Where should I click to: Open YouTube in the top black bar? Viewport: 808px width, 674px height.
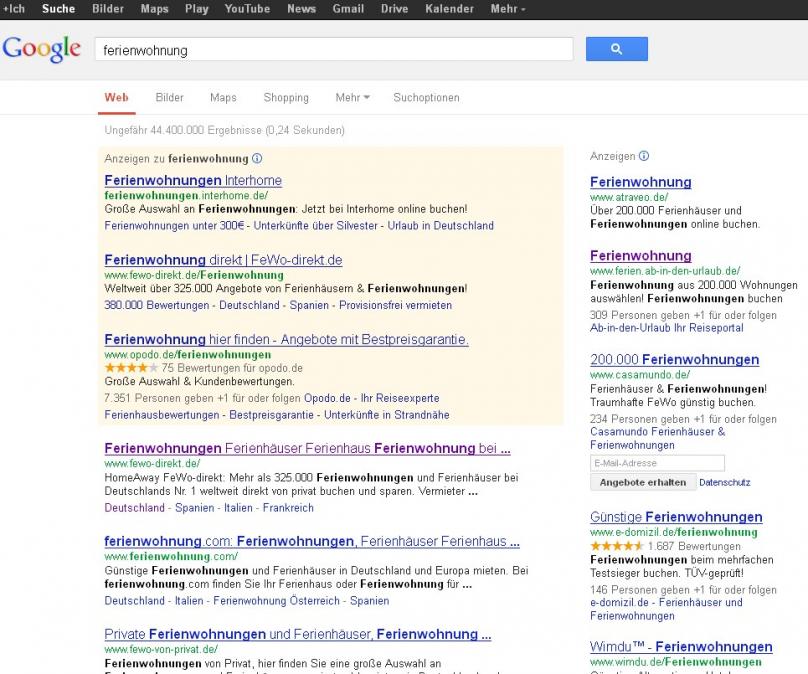pyautogui.click(x=247, y=9)
